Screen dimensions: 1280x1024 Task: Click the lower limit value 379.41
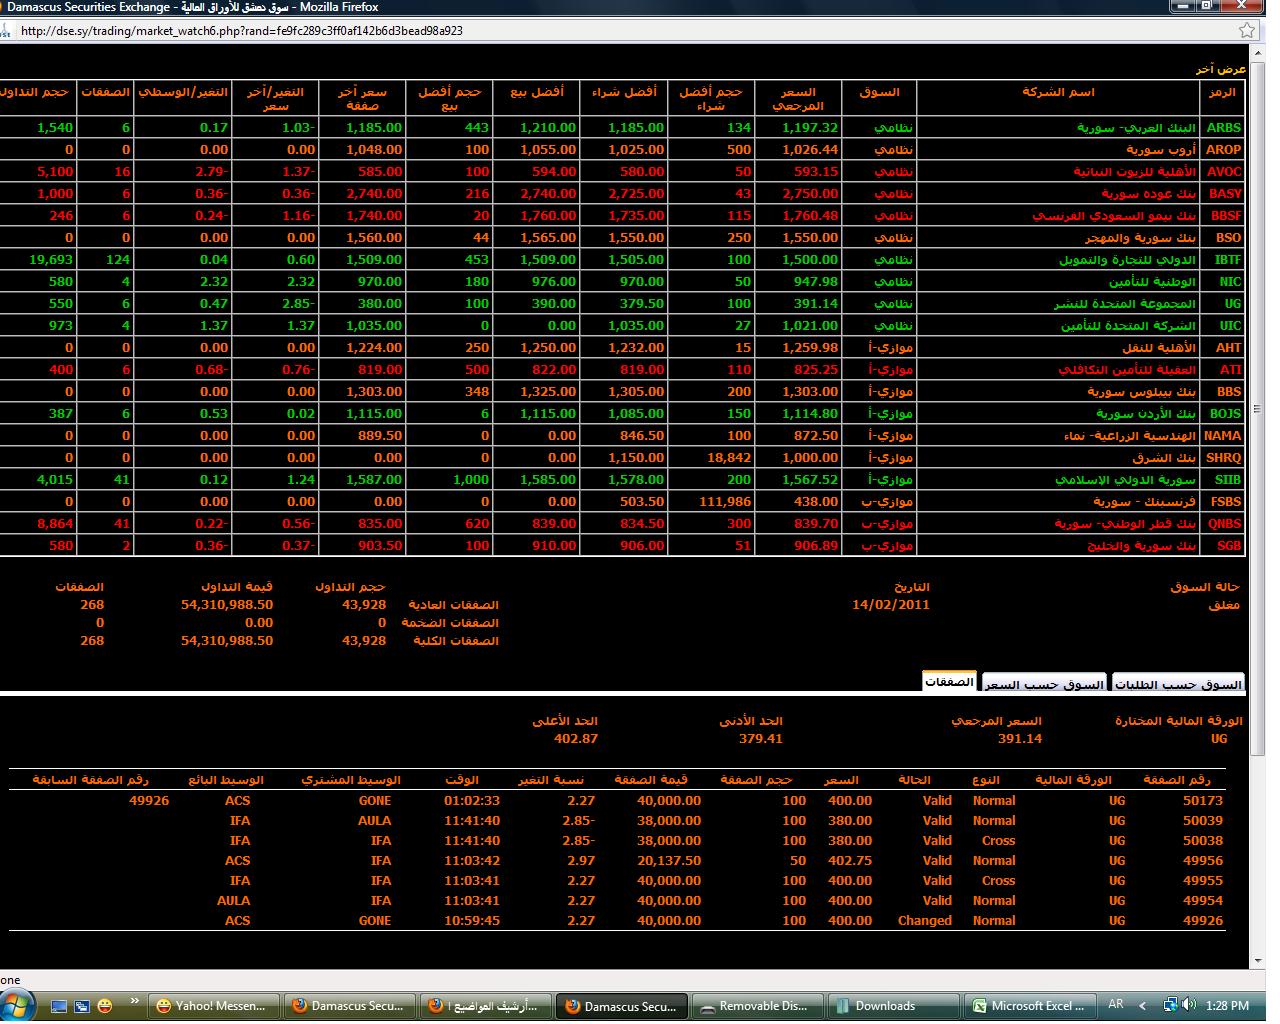(x=761, y=739)
